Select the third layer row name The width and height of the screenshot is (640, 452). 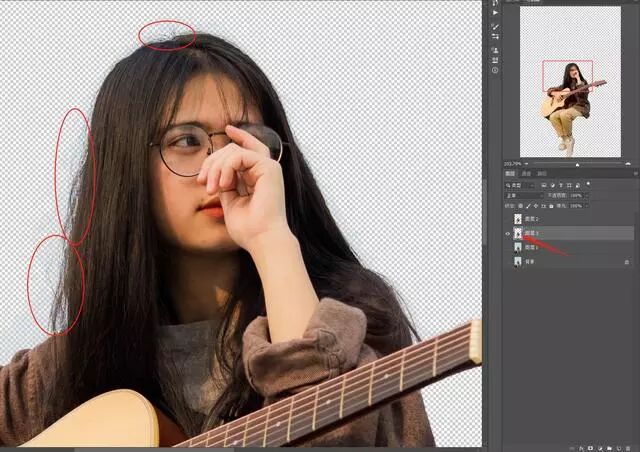[x=531, y=247]
